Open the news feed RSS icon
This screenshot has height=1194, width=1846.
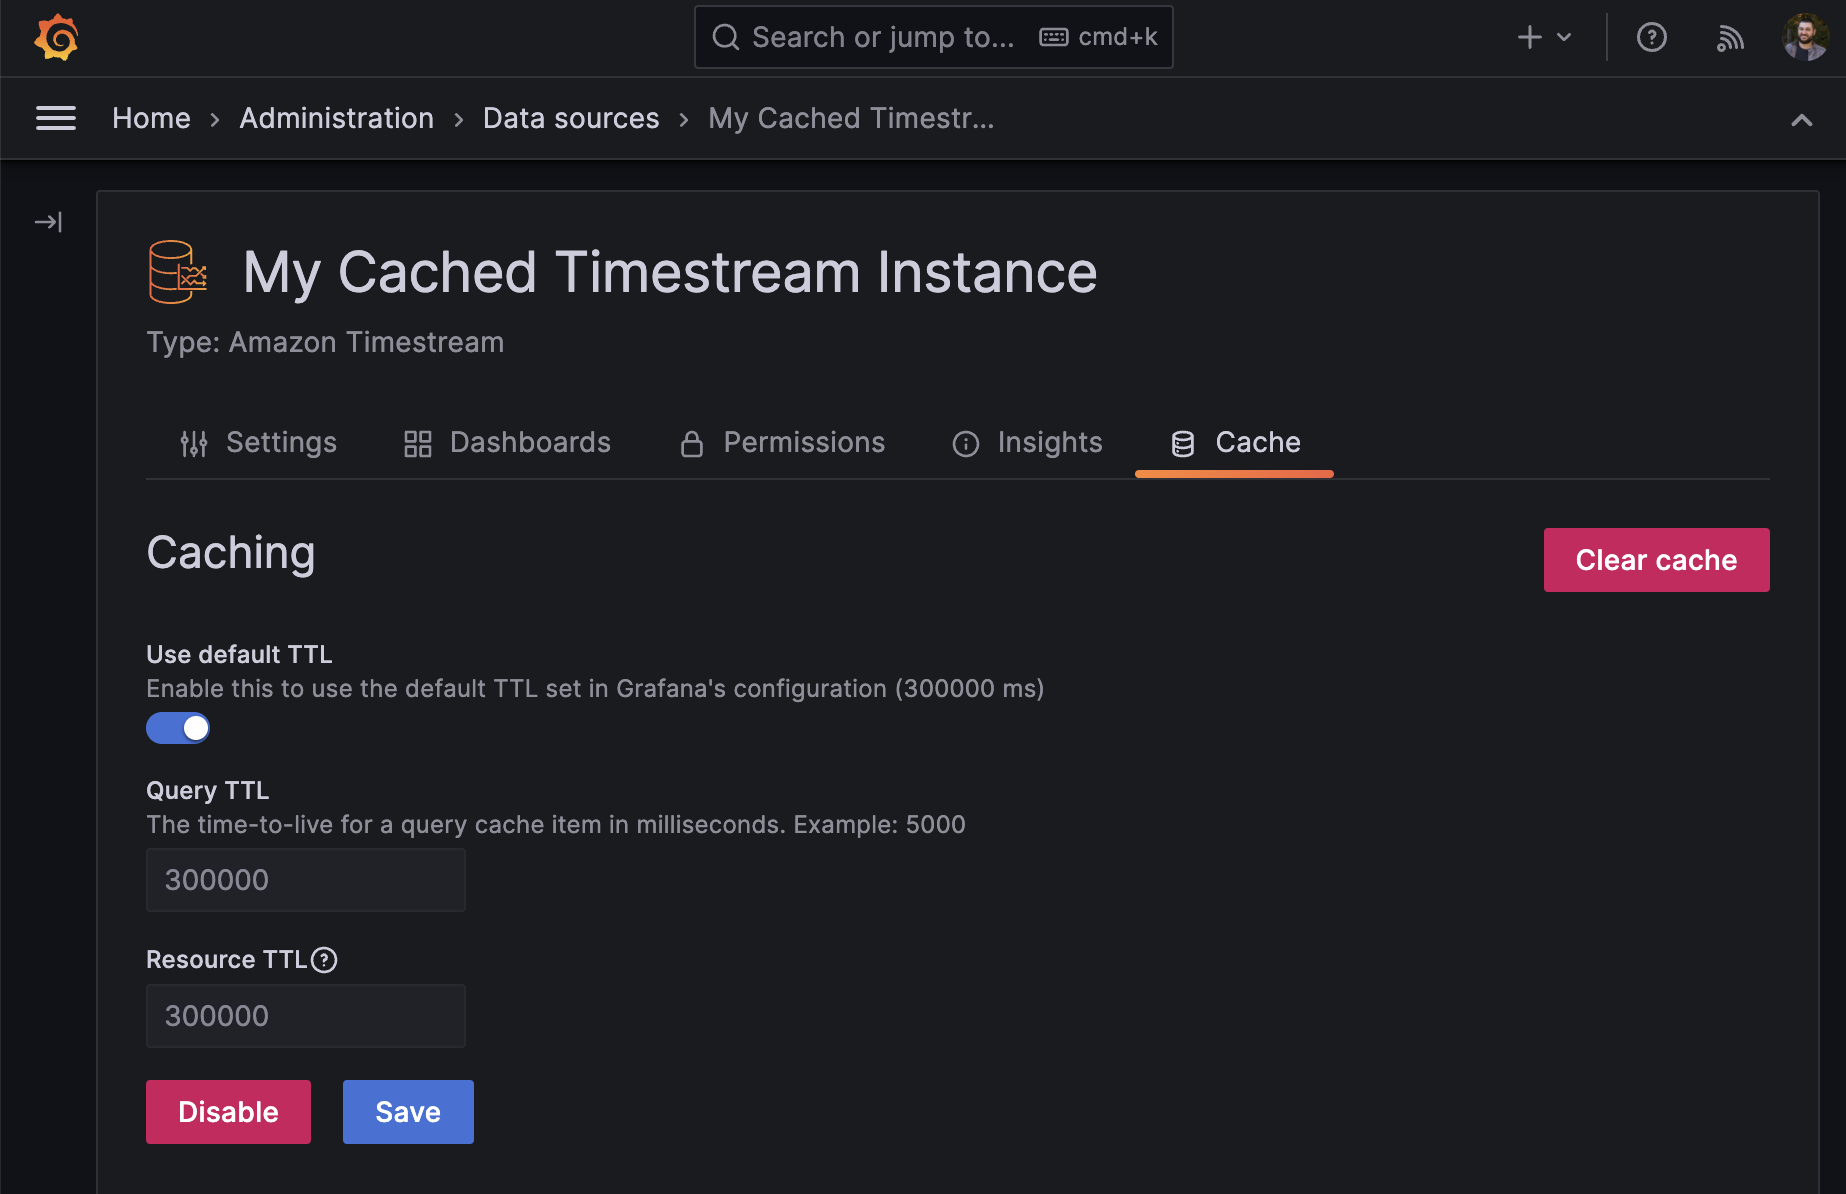(x=1730, y=38)
